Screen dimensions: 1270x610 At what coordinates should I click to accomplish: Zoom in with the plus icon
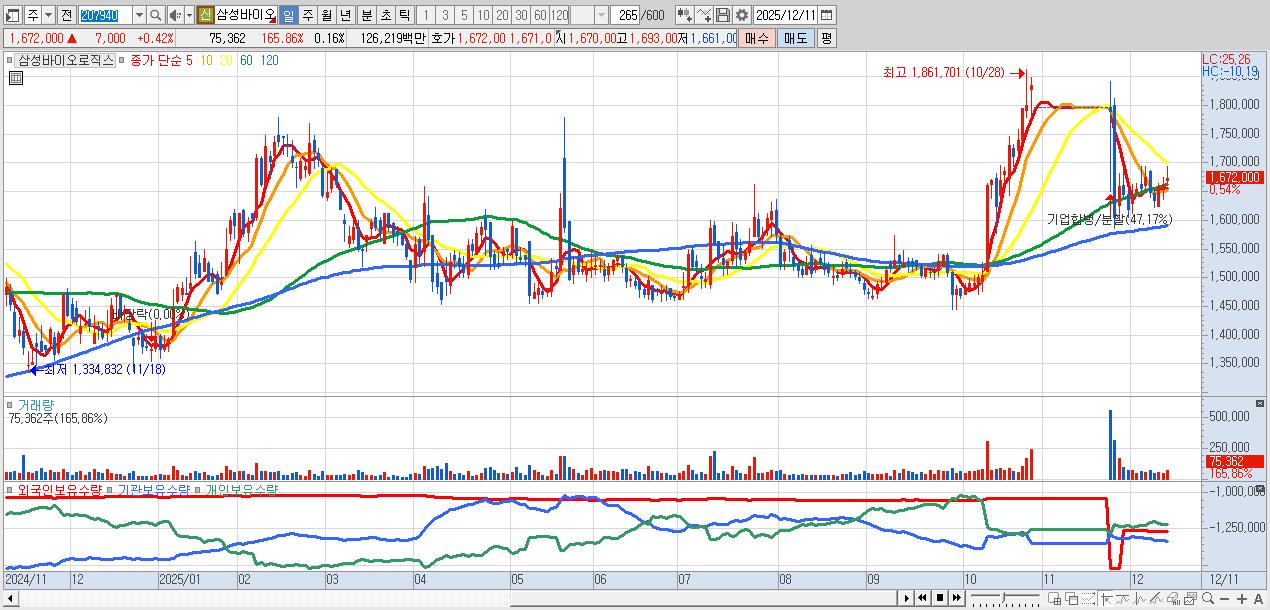1242,598
